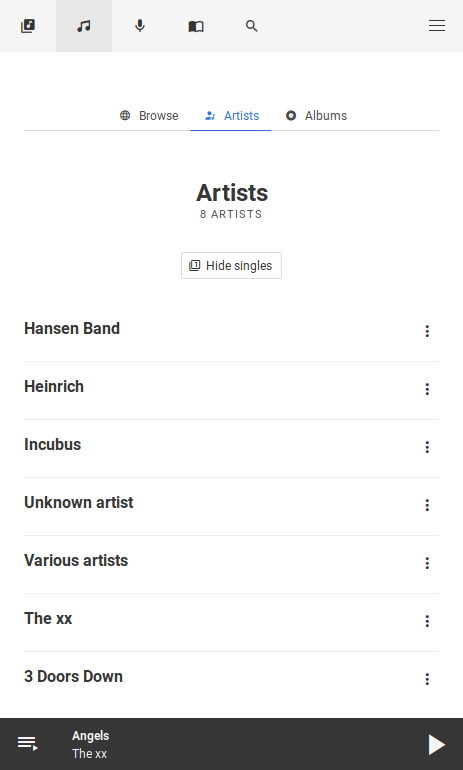Start playback with the play button

tap(436, 744)
